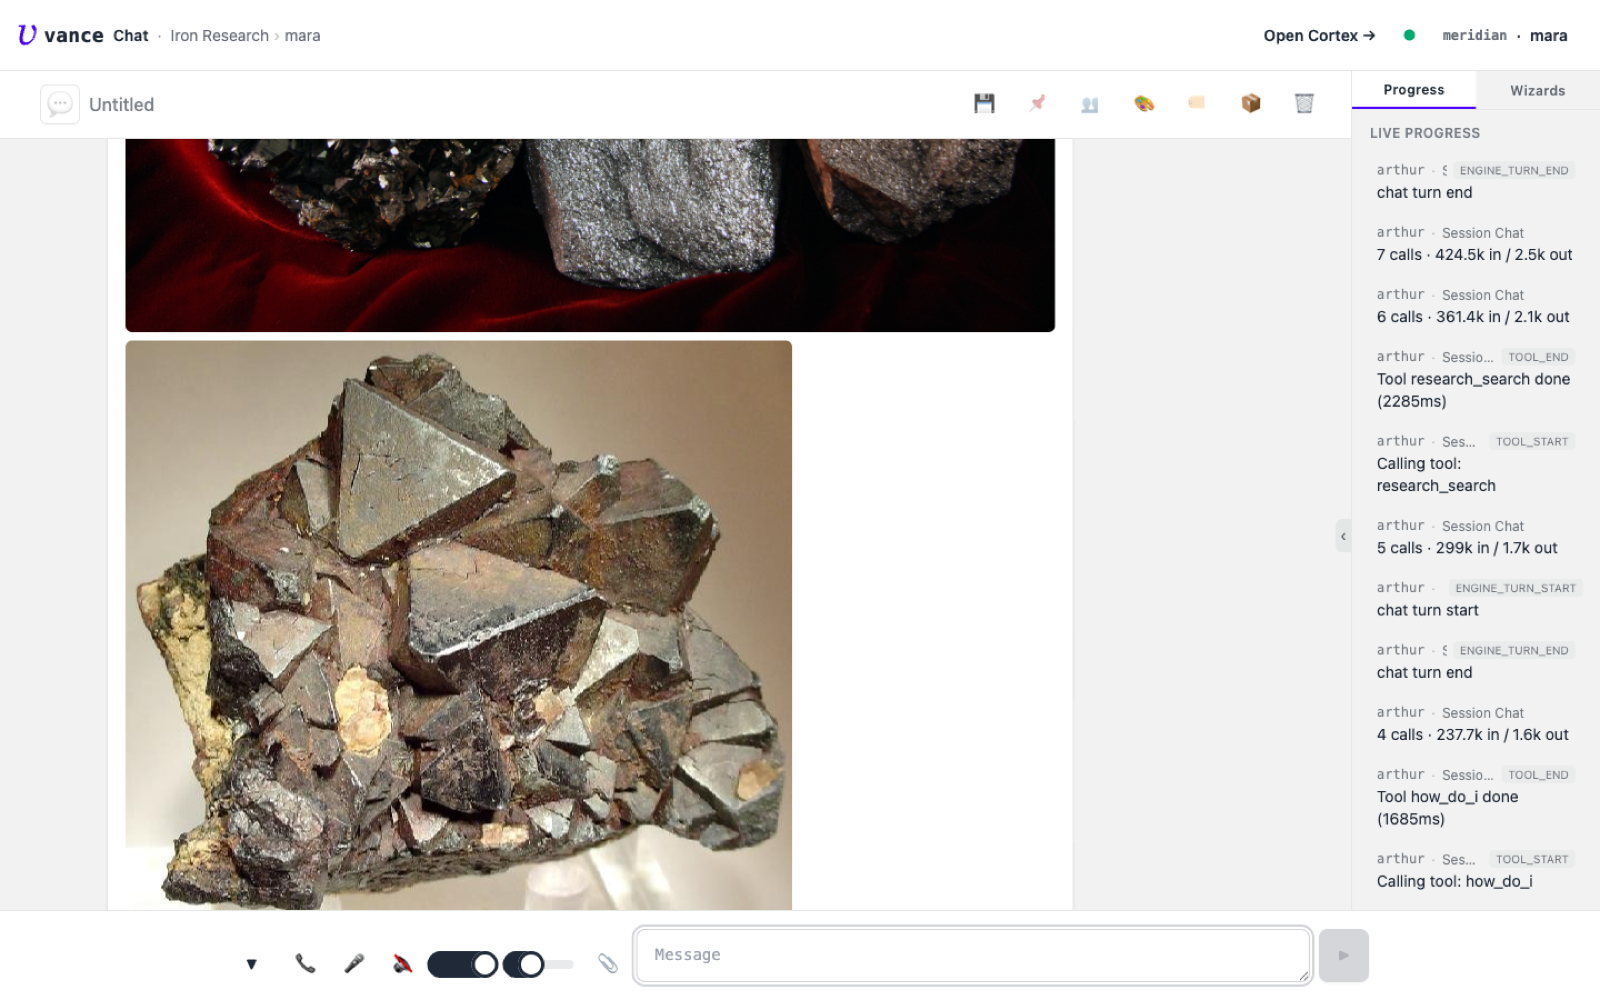Open the dropdown triangle left of phone icon
Viewport: 1600px width, 1000px height.
pyautogui.click(x=251, y=964)
